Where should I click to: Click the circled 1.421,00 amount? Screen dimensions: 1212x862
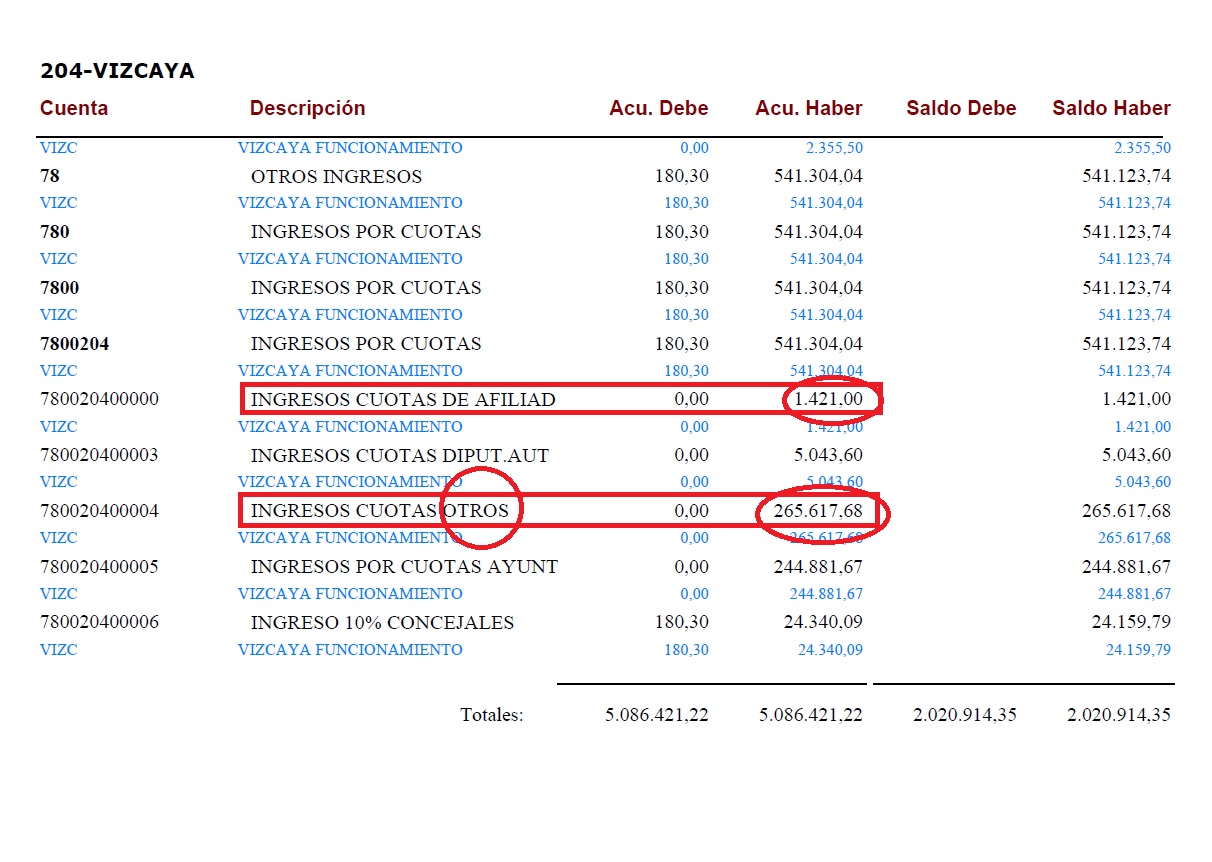pyautogui.click(x=828, y=400)
